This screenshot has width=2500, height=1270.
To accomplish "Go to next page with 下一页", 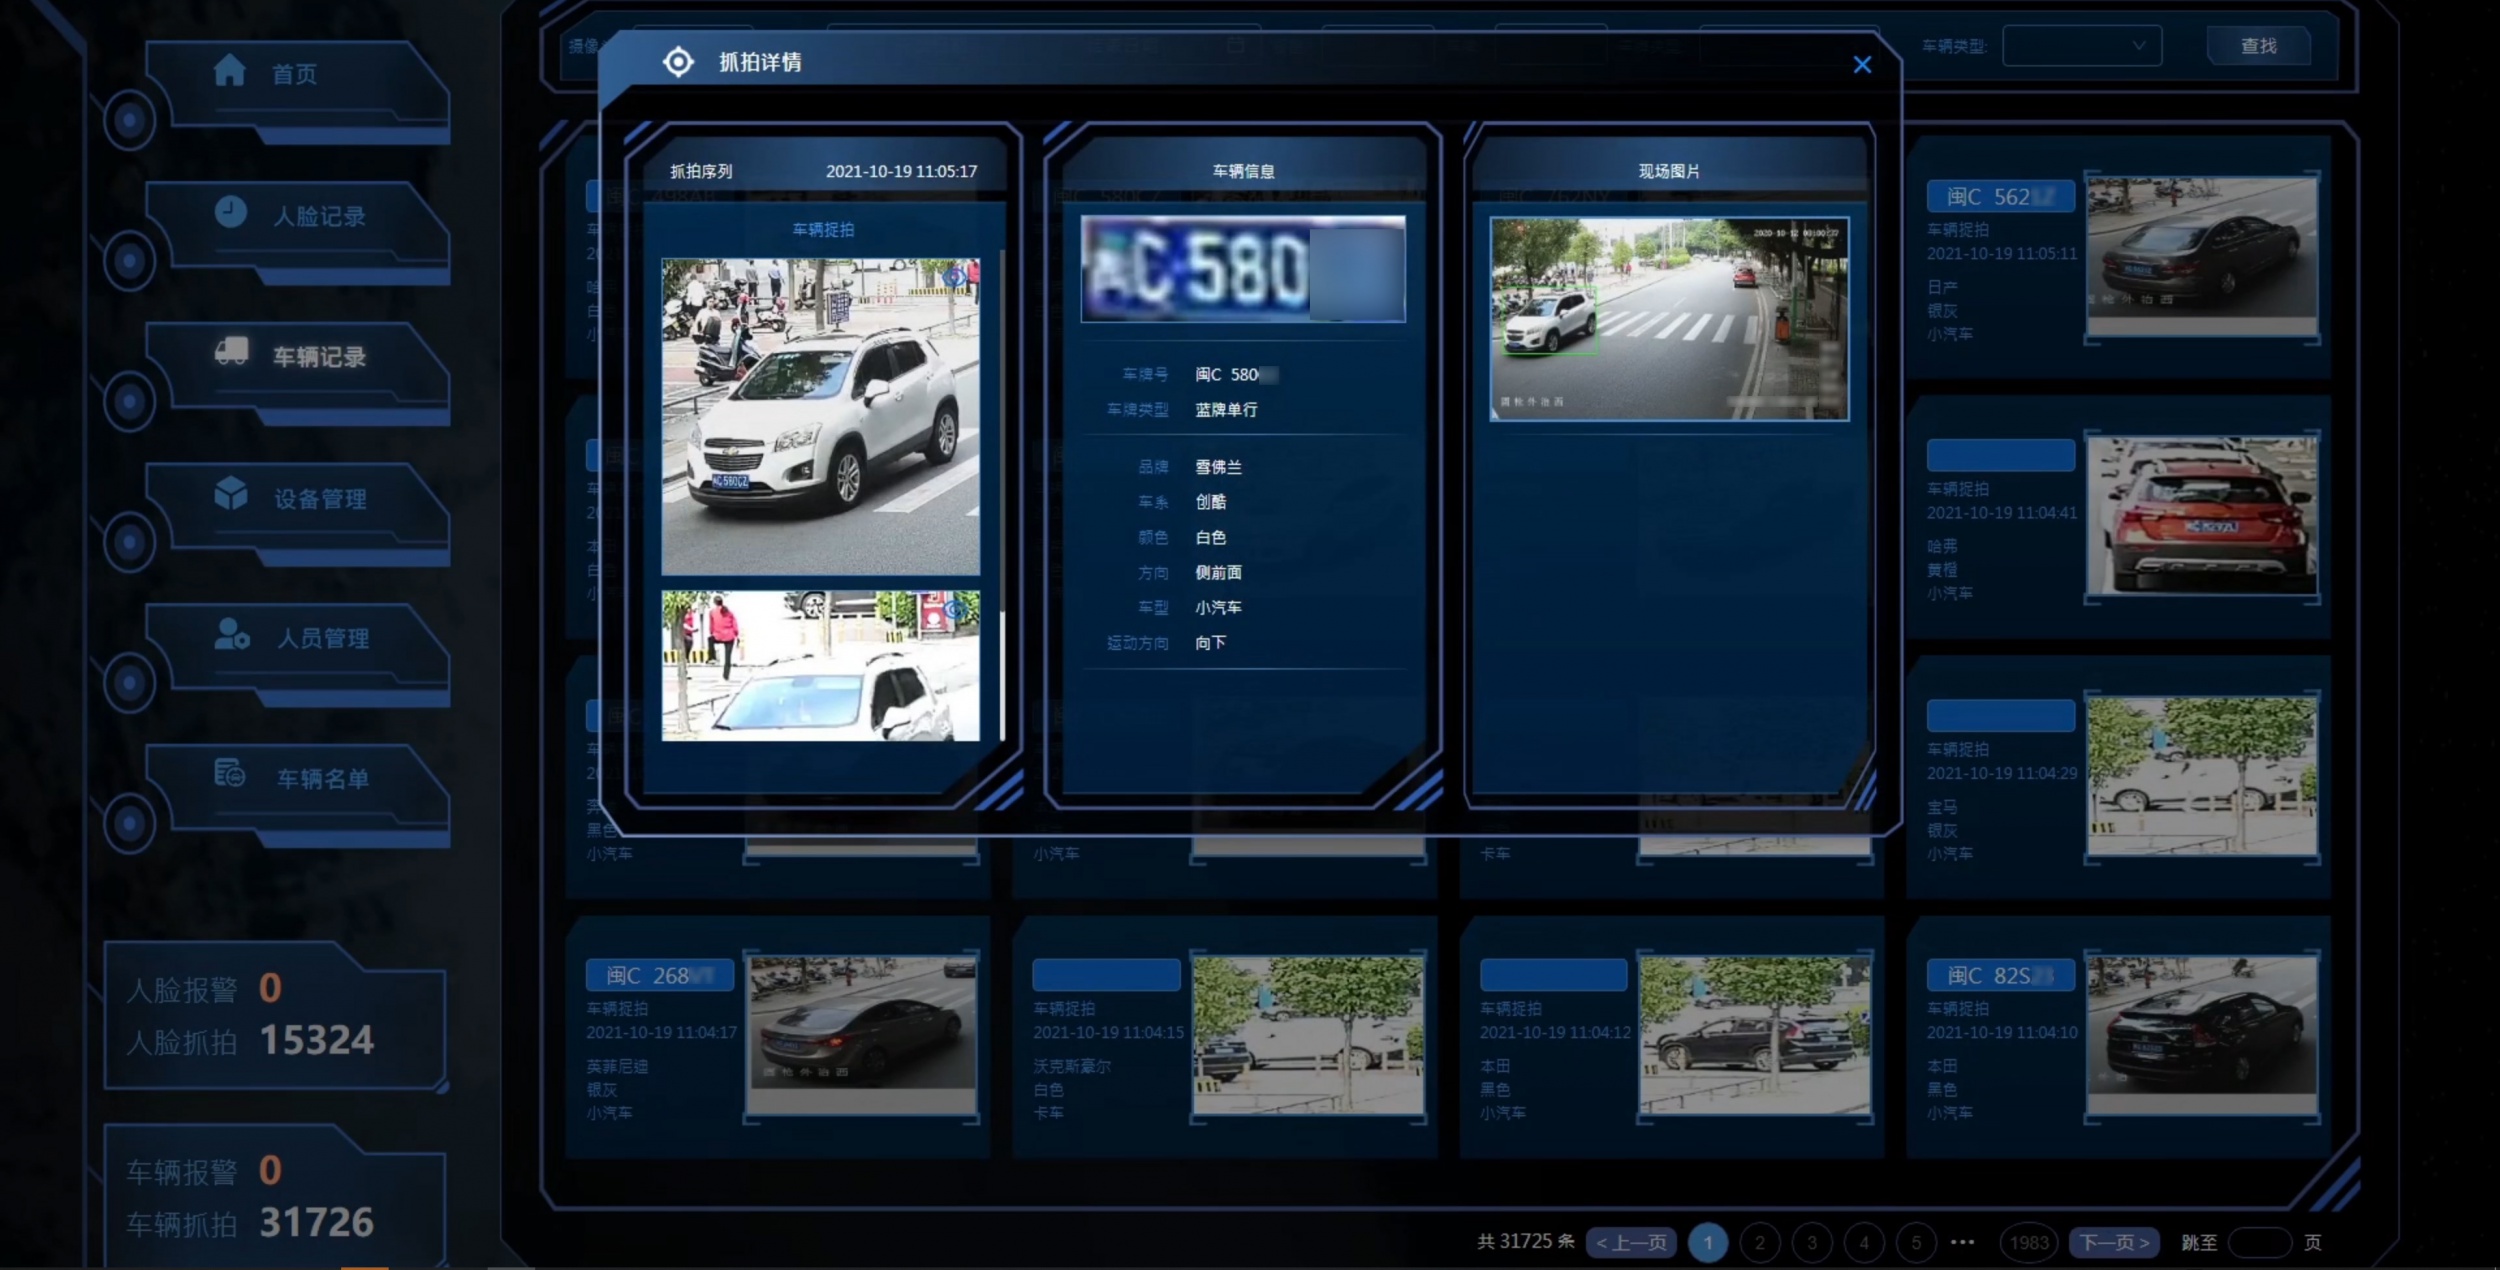I will (x=2114, y=1242).
